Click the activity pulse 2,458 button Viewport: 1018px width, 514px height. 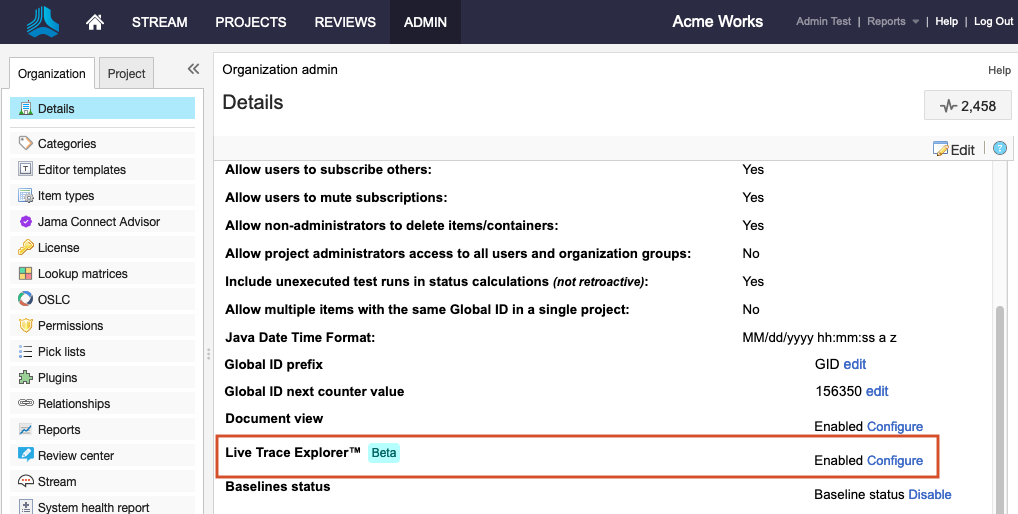click(967, 106)
